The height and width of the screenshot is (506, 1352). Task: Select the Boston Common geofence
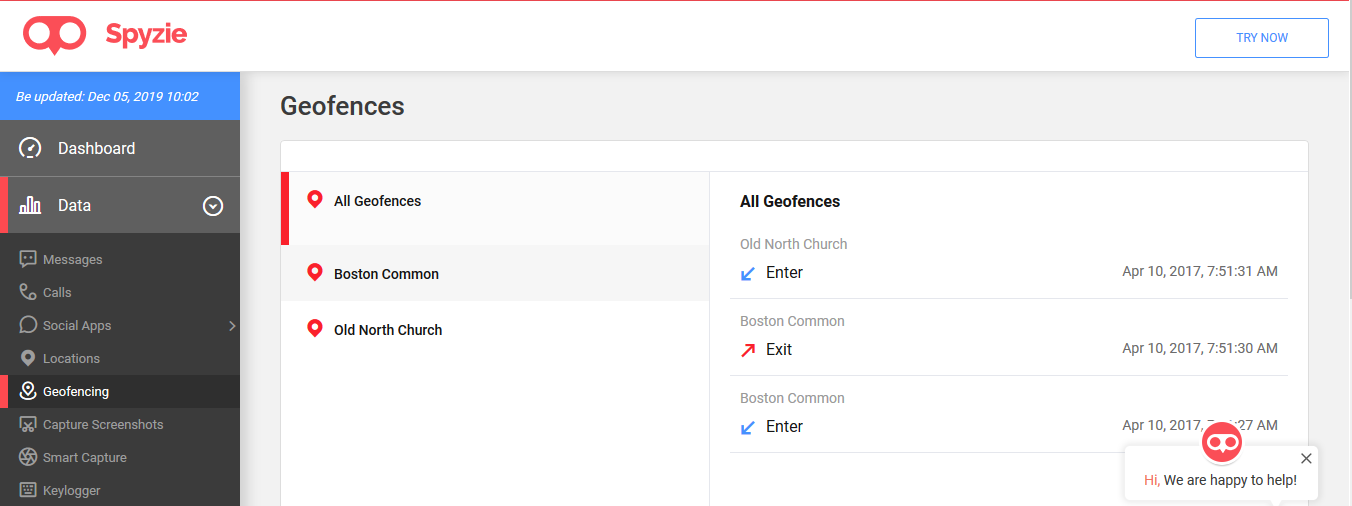click(x=495, y=273)
